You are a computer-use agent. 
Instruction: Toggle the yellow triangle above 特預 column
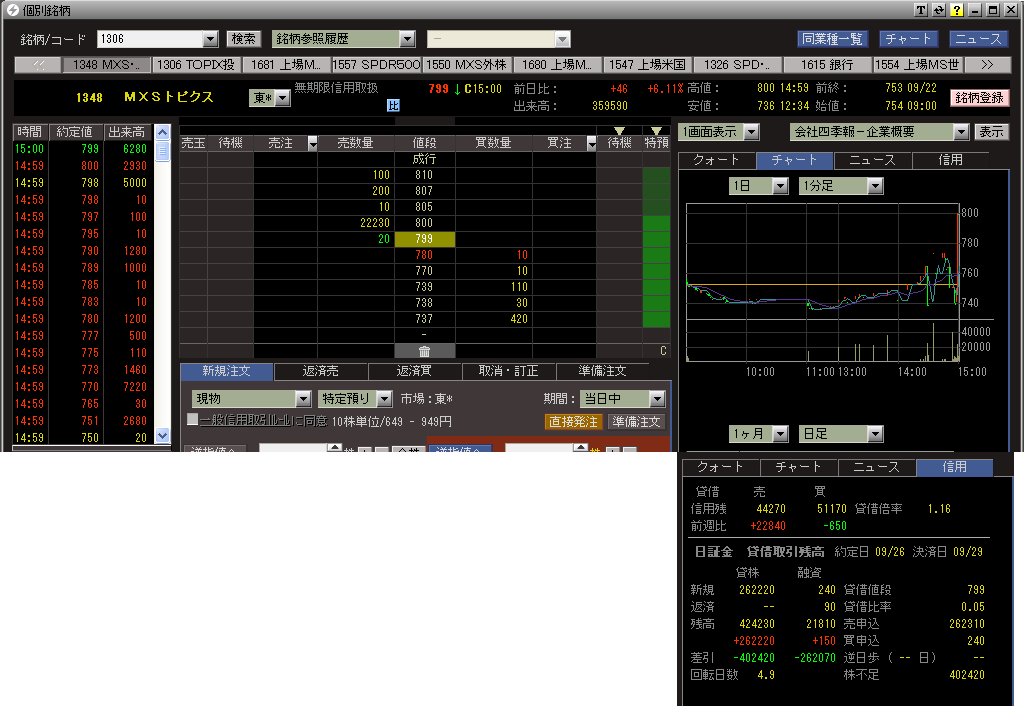pyautogui.click(x=656, y=131)
